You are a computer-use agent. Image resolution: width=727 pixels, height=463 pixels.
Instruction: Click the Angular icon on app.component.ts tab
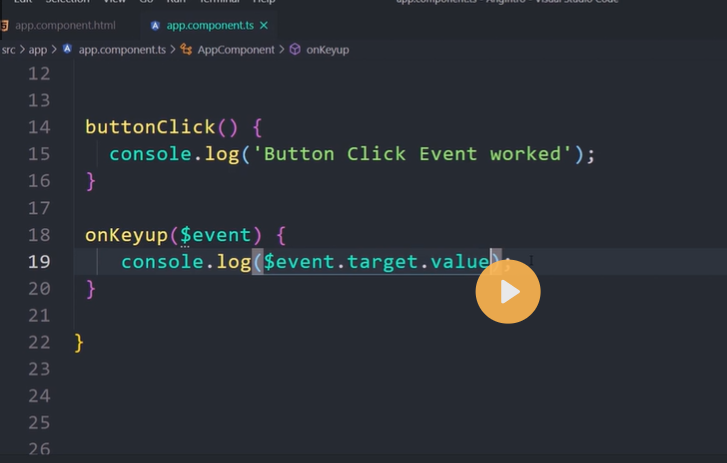coord(154,25)
